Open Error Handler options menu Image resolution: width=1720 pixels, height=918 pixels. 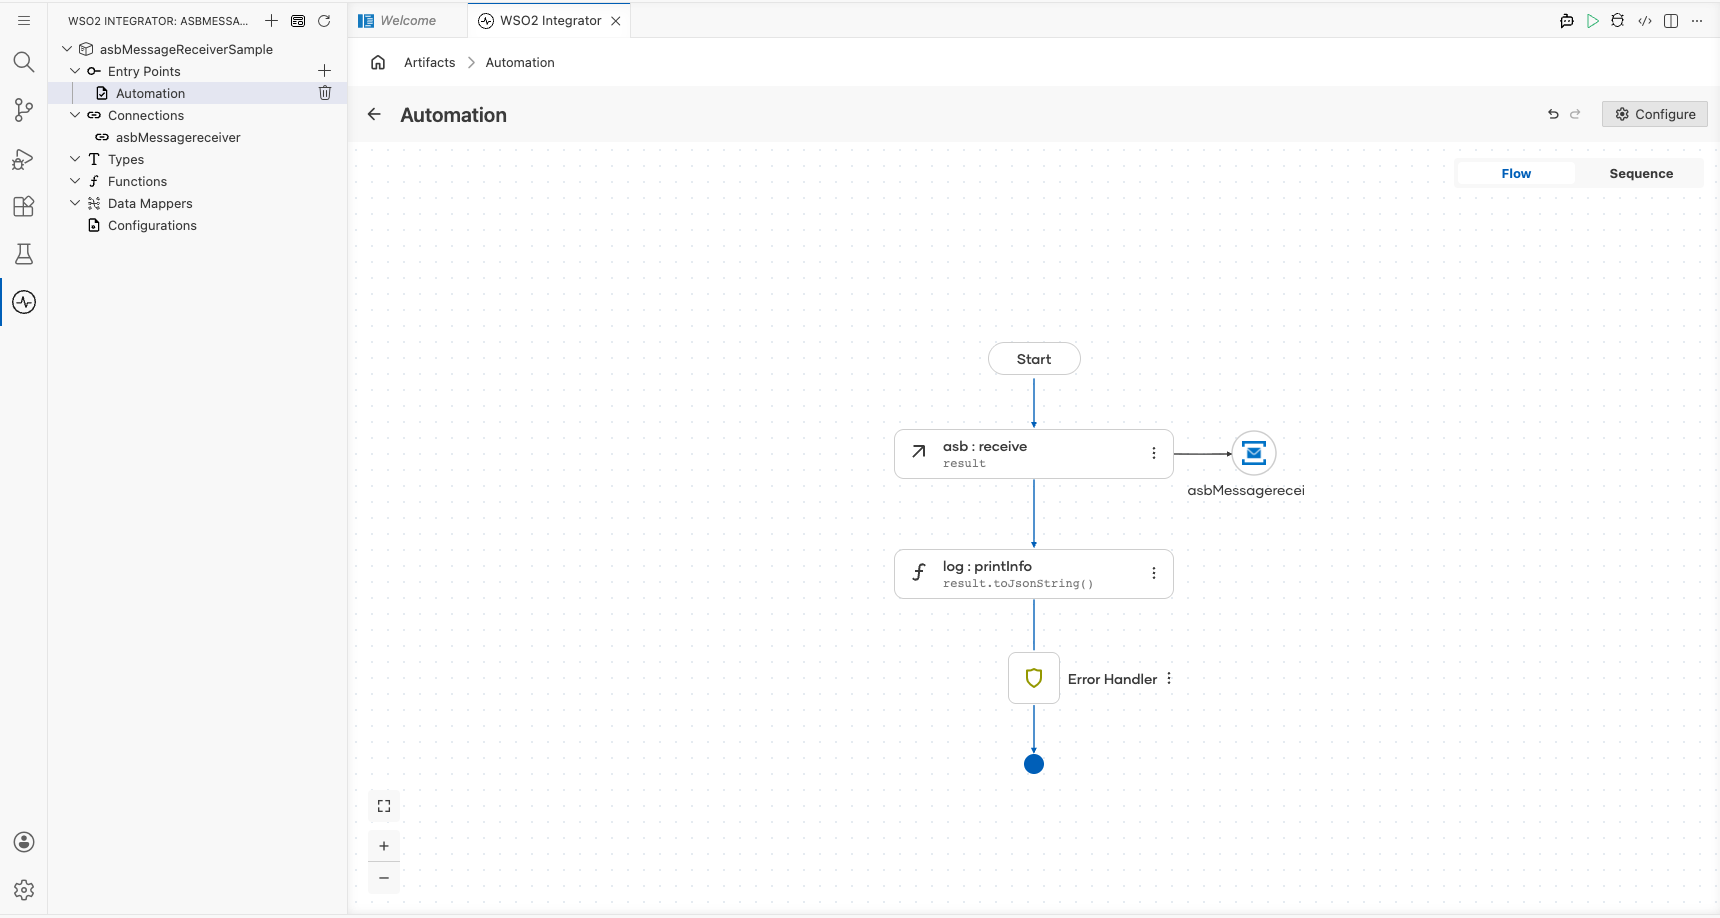(1169, 678)
